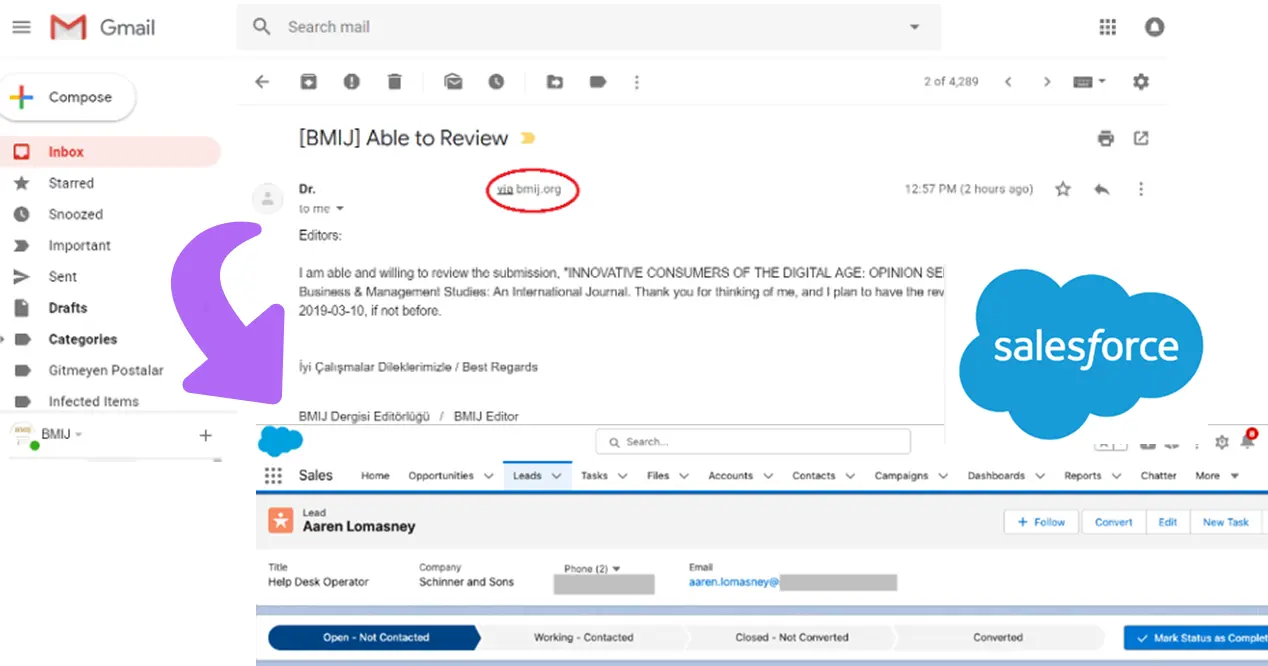This screenshot has width=1268, height=666.
Task: Open the Campaigns tab dropdown chevron
Action: [x=942, y=476]
